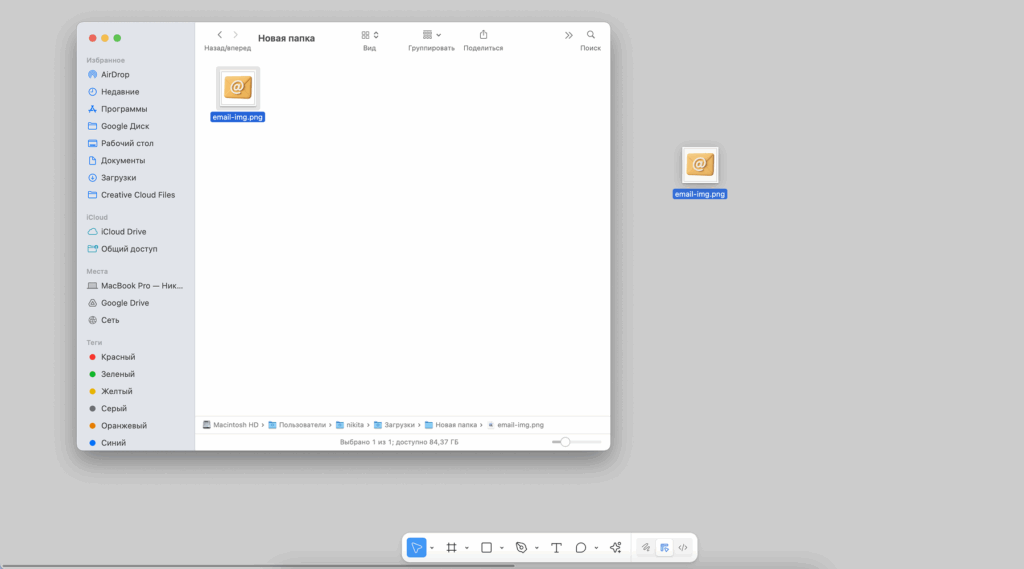Show more toolbar items double chevron
Image resolution: width=1024 pixels, height=569 pixels.
point(569,35)
